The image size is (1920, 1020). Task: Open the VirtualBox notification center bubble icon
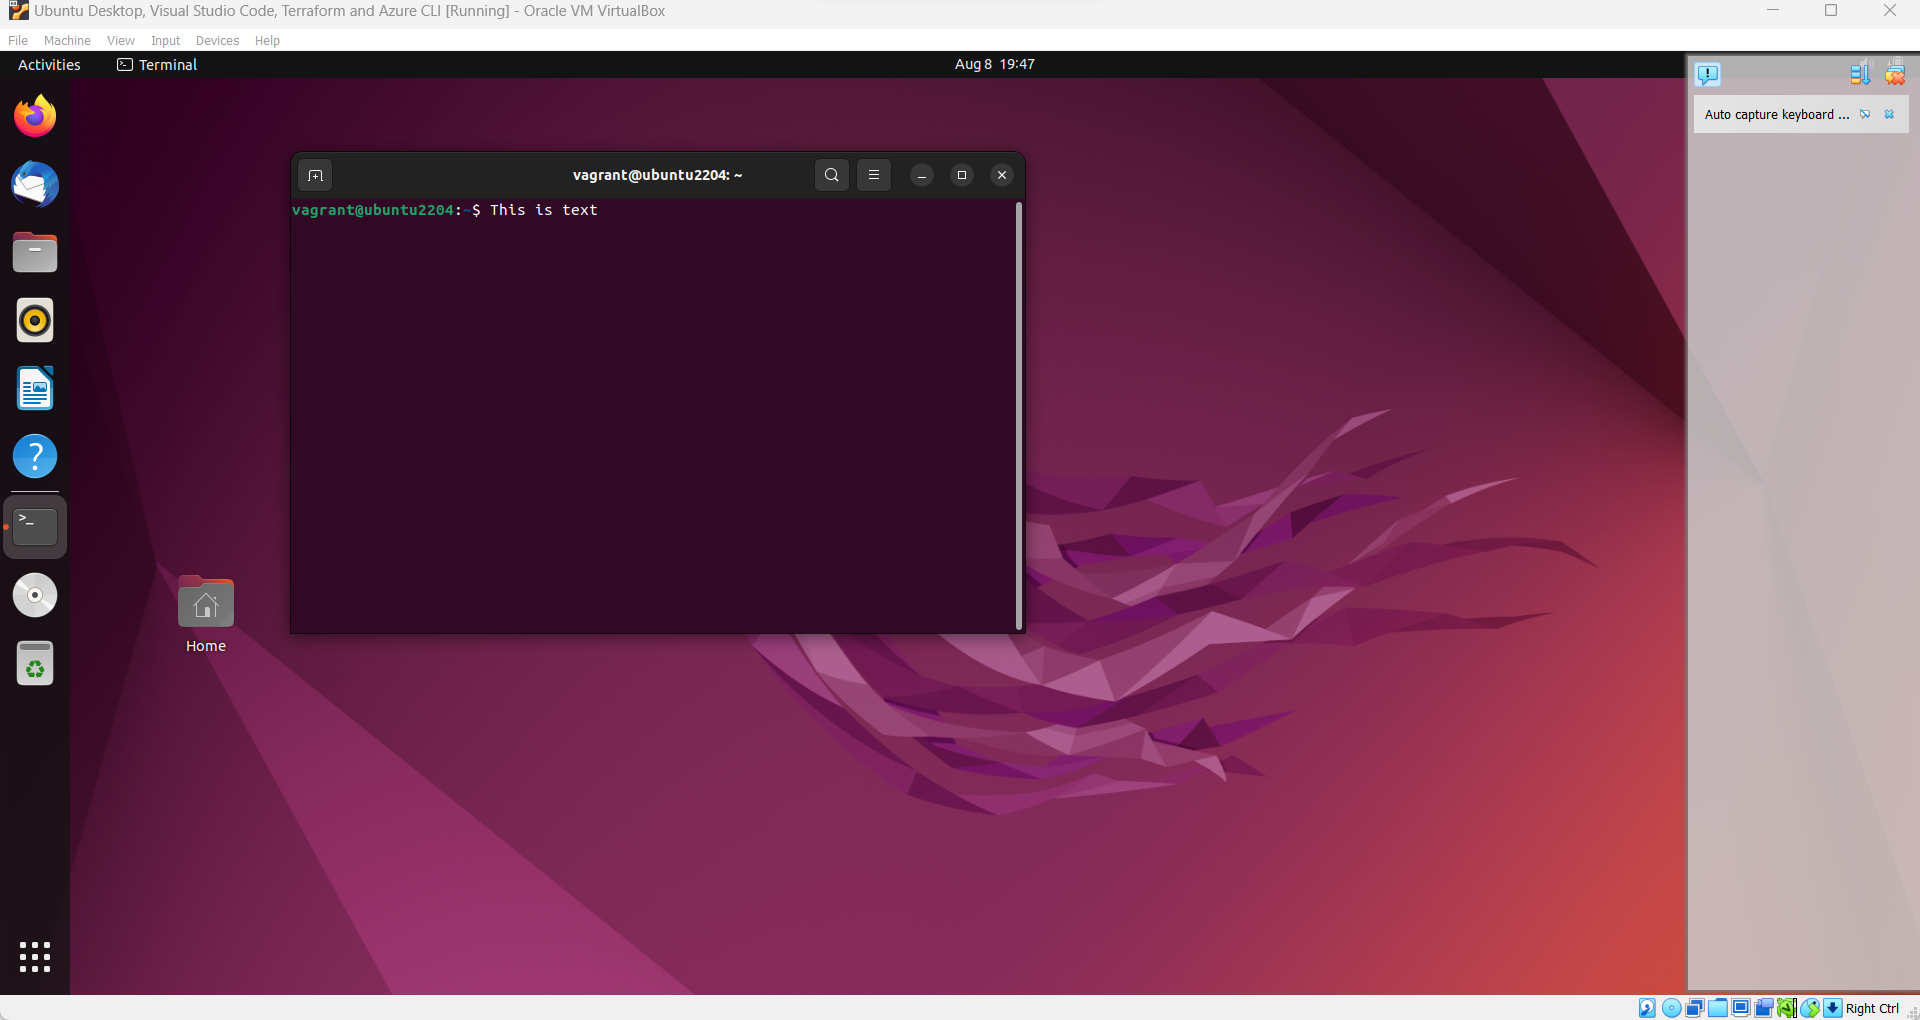point(1708,75)
